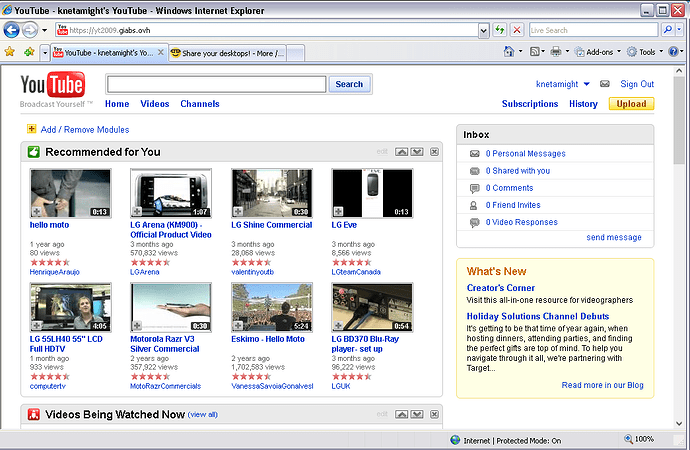Image resolution: width=690 pixels, height=450 pixels.
Task: Move Recommended for You module up
Action: 401,152
